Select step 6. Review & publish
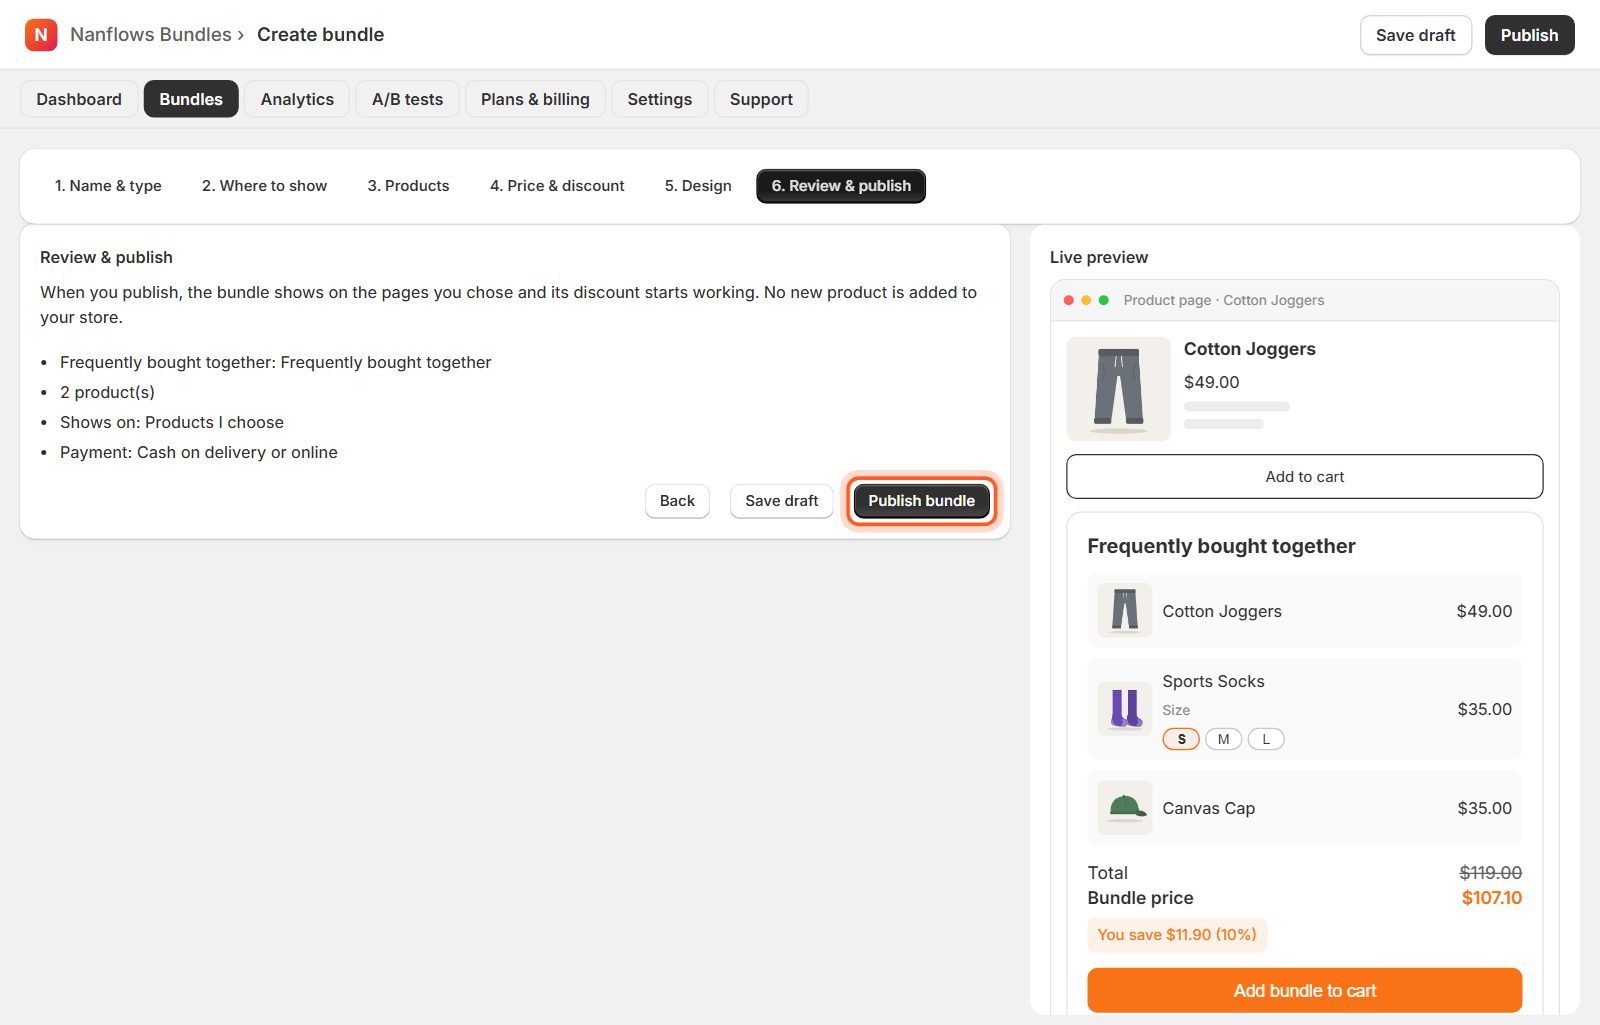Image resolution: width=1600 pixels, height=1025 pixels. tap(841, 186)
